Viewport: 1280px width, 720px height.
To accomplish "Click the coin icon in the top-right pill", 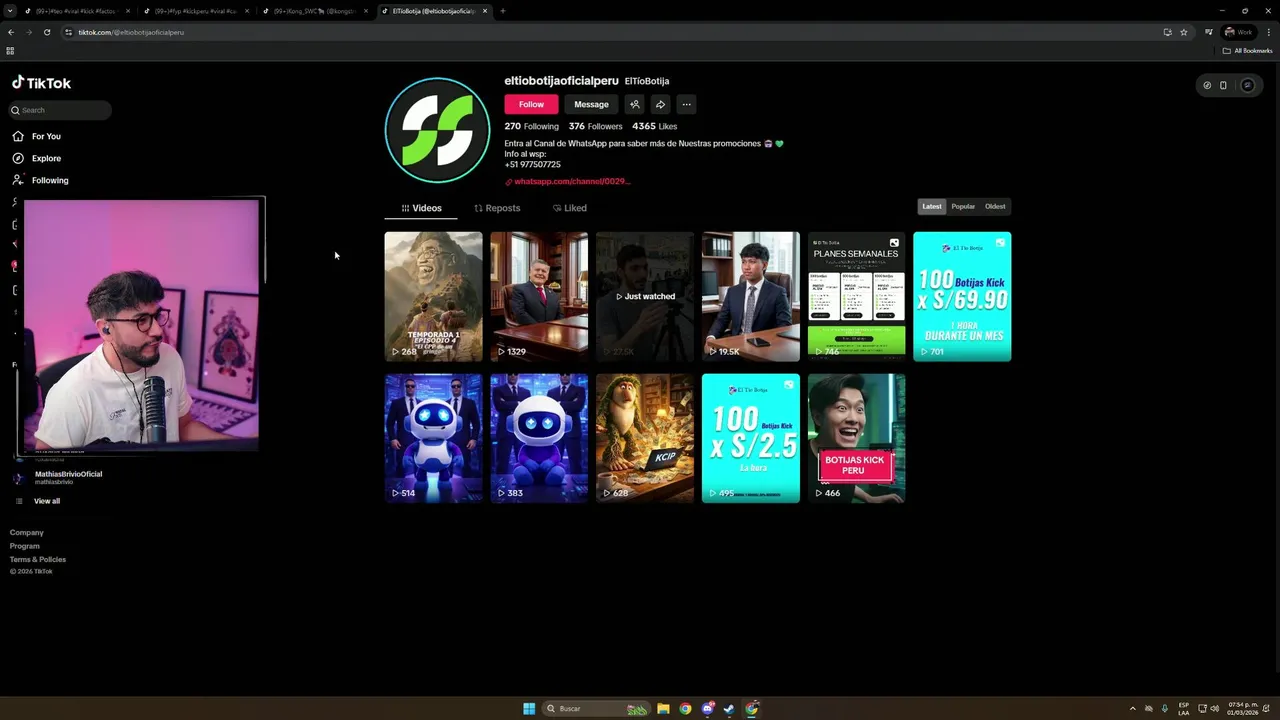I will coord(1207,85).
